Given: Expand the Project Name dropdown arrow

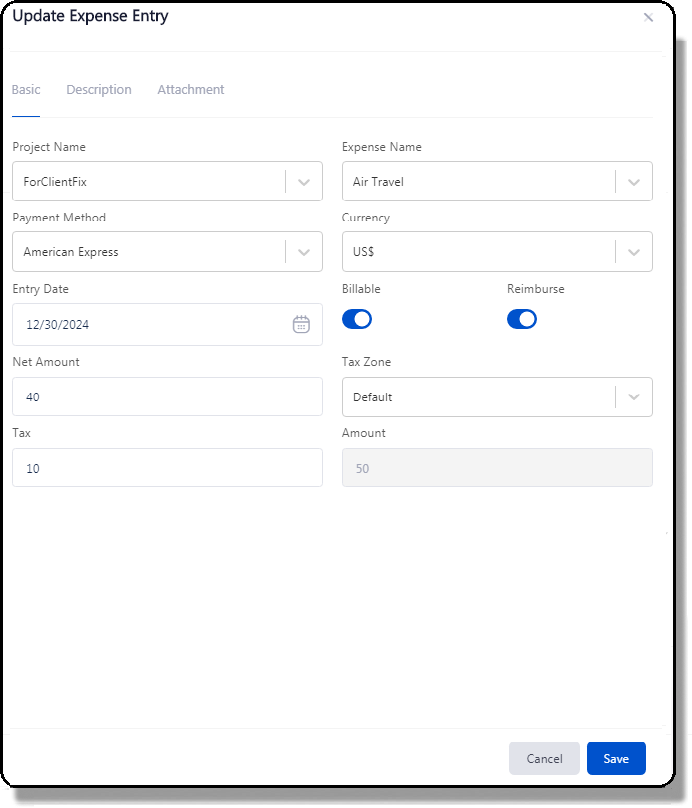Looking at the screenshot, I should [x=304, y=182].
